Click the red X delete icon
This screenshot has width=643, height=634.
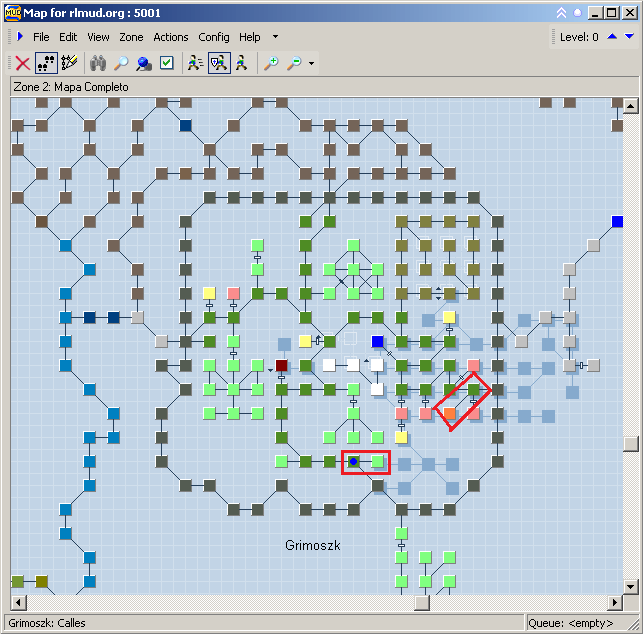click(x=22, y=63)
